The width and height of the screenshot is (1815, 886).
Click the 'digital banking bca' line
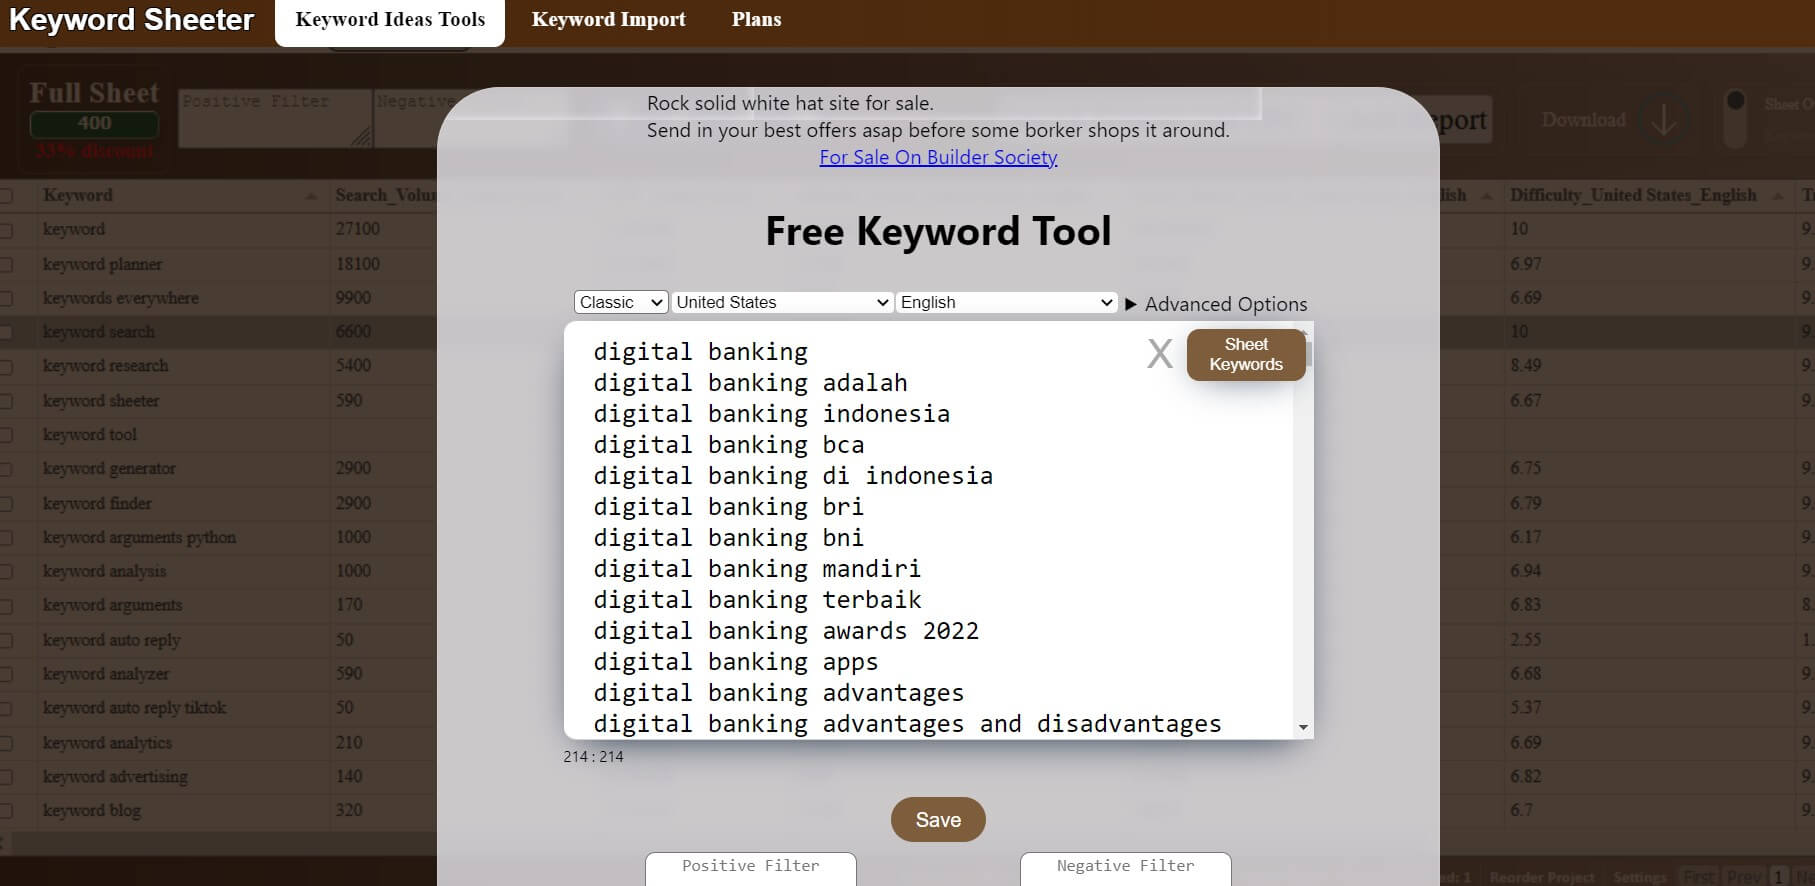click(728, 445)
